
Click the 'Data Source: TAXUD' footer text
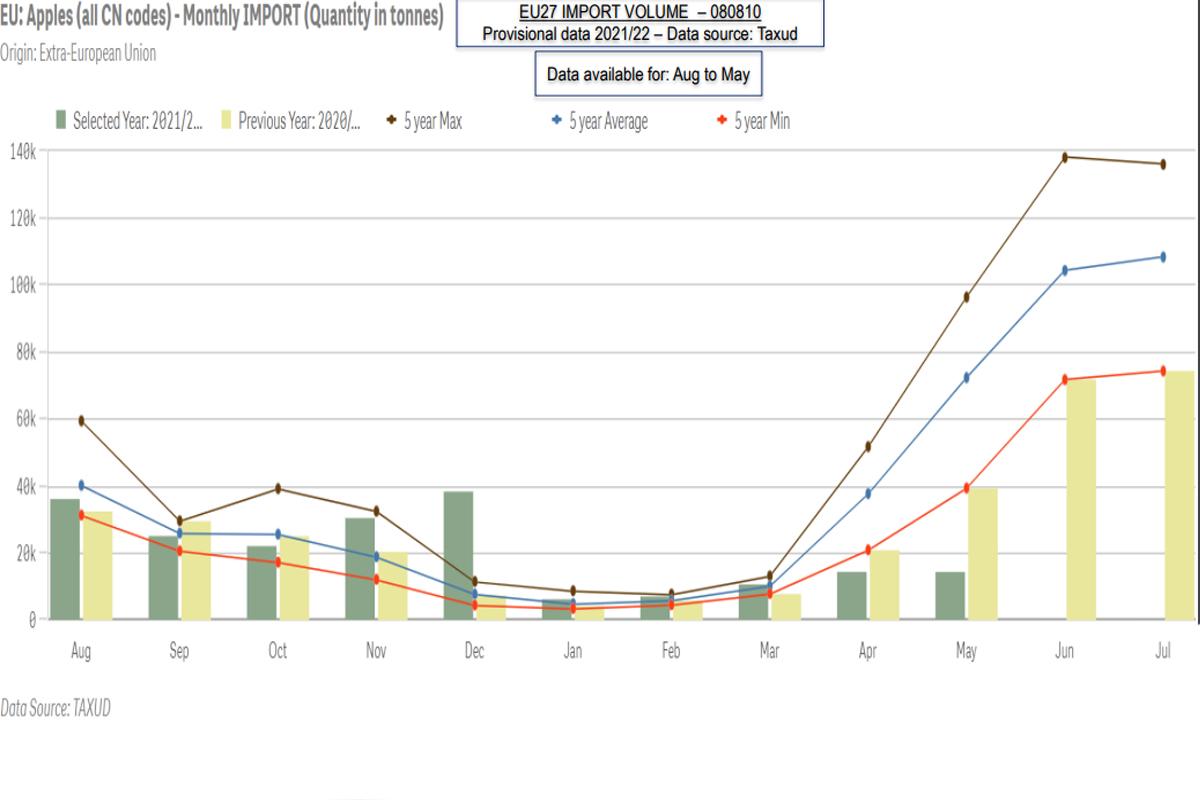55,708
